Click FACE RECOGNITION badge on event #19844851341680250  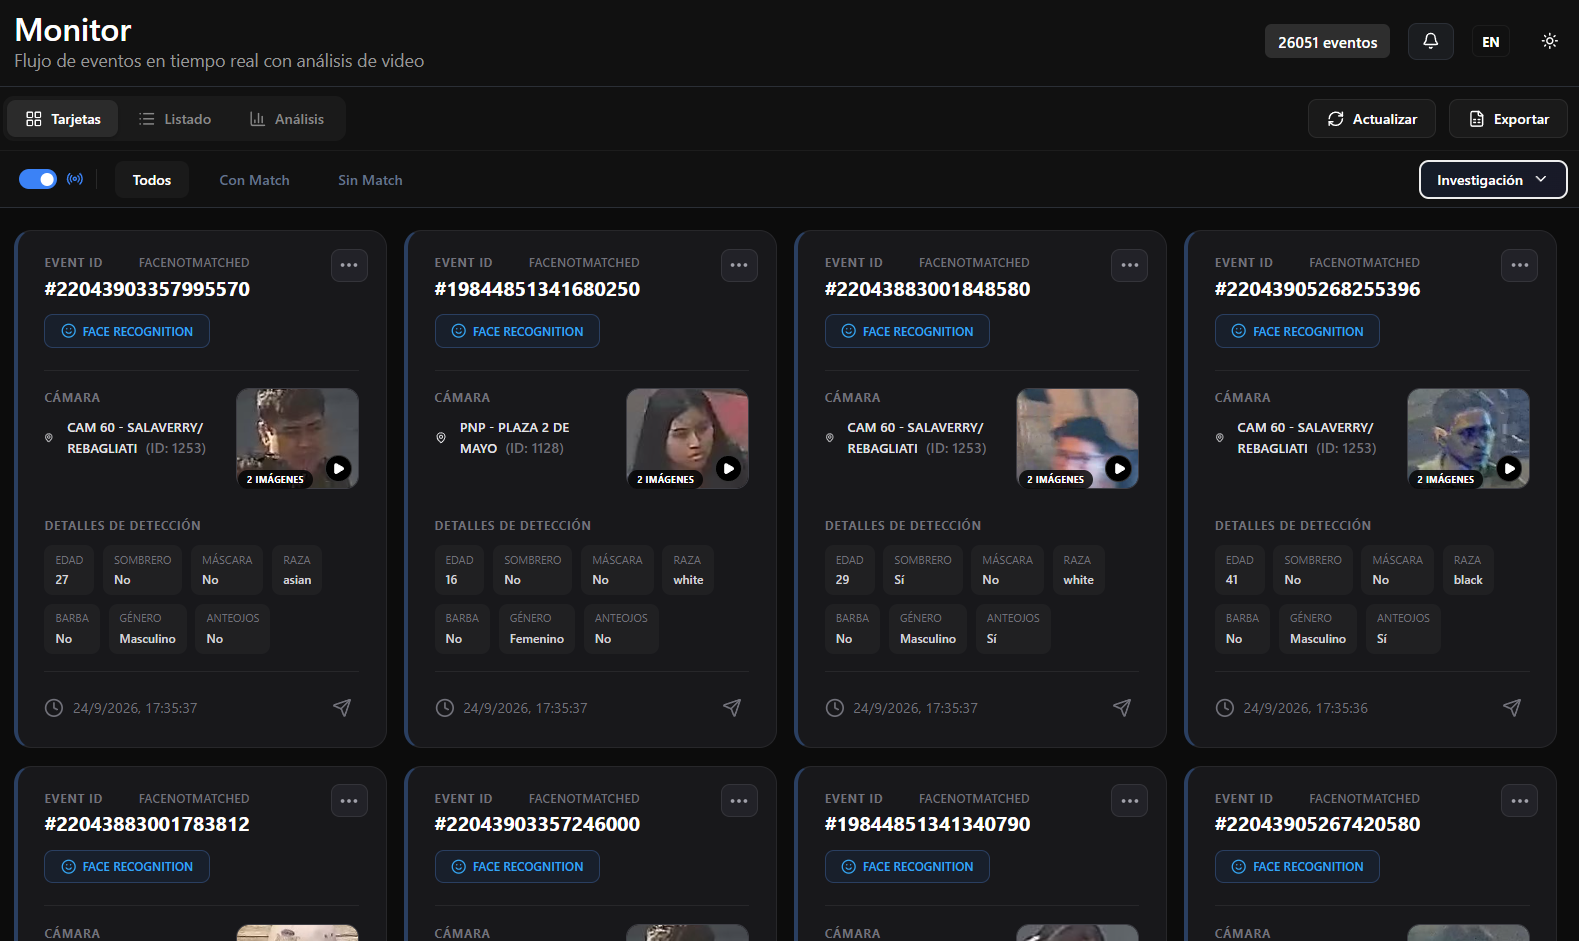click(517, 331)
